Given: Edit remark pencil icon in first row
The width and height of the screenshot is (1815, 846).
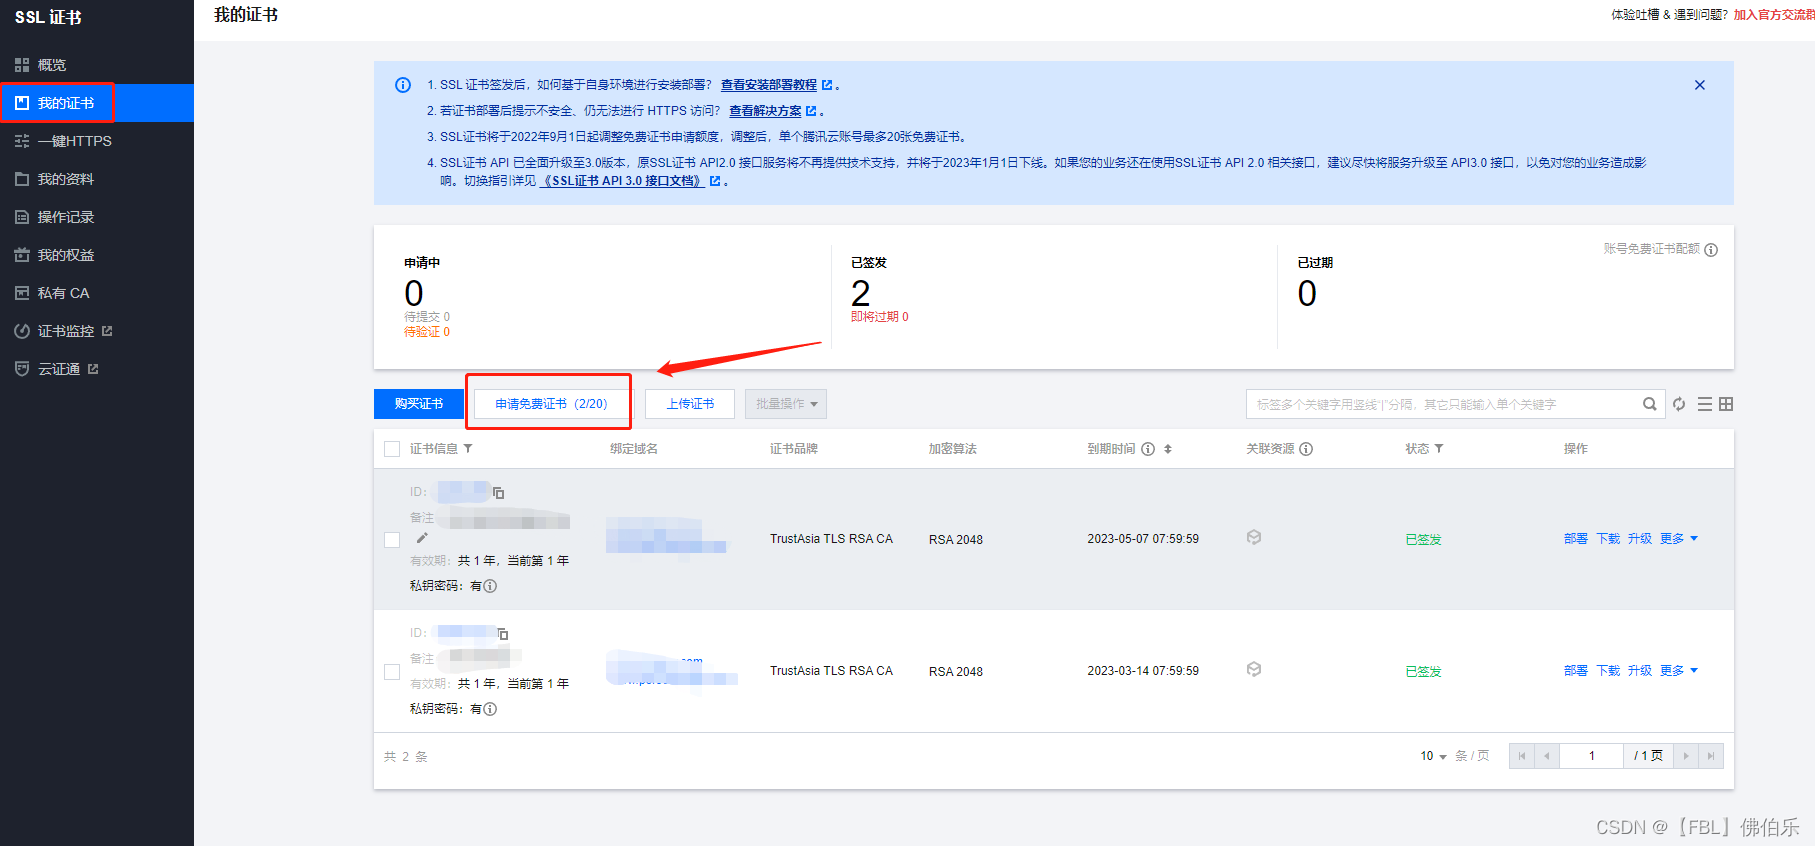Looking at the screenshot, I should pyautogui.click(x=422, y=538).
